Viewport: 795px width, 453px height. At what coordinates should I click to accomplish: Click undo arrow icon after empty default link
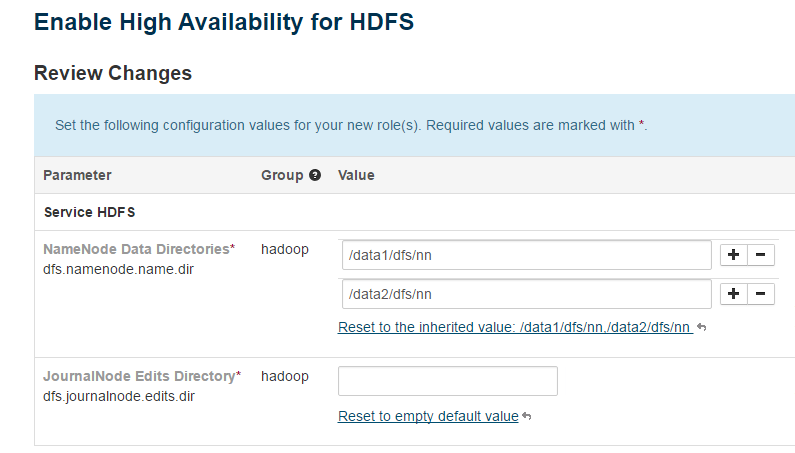pos(526,416)
